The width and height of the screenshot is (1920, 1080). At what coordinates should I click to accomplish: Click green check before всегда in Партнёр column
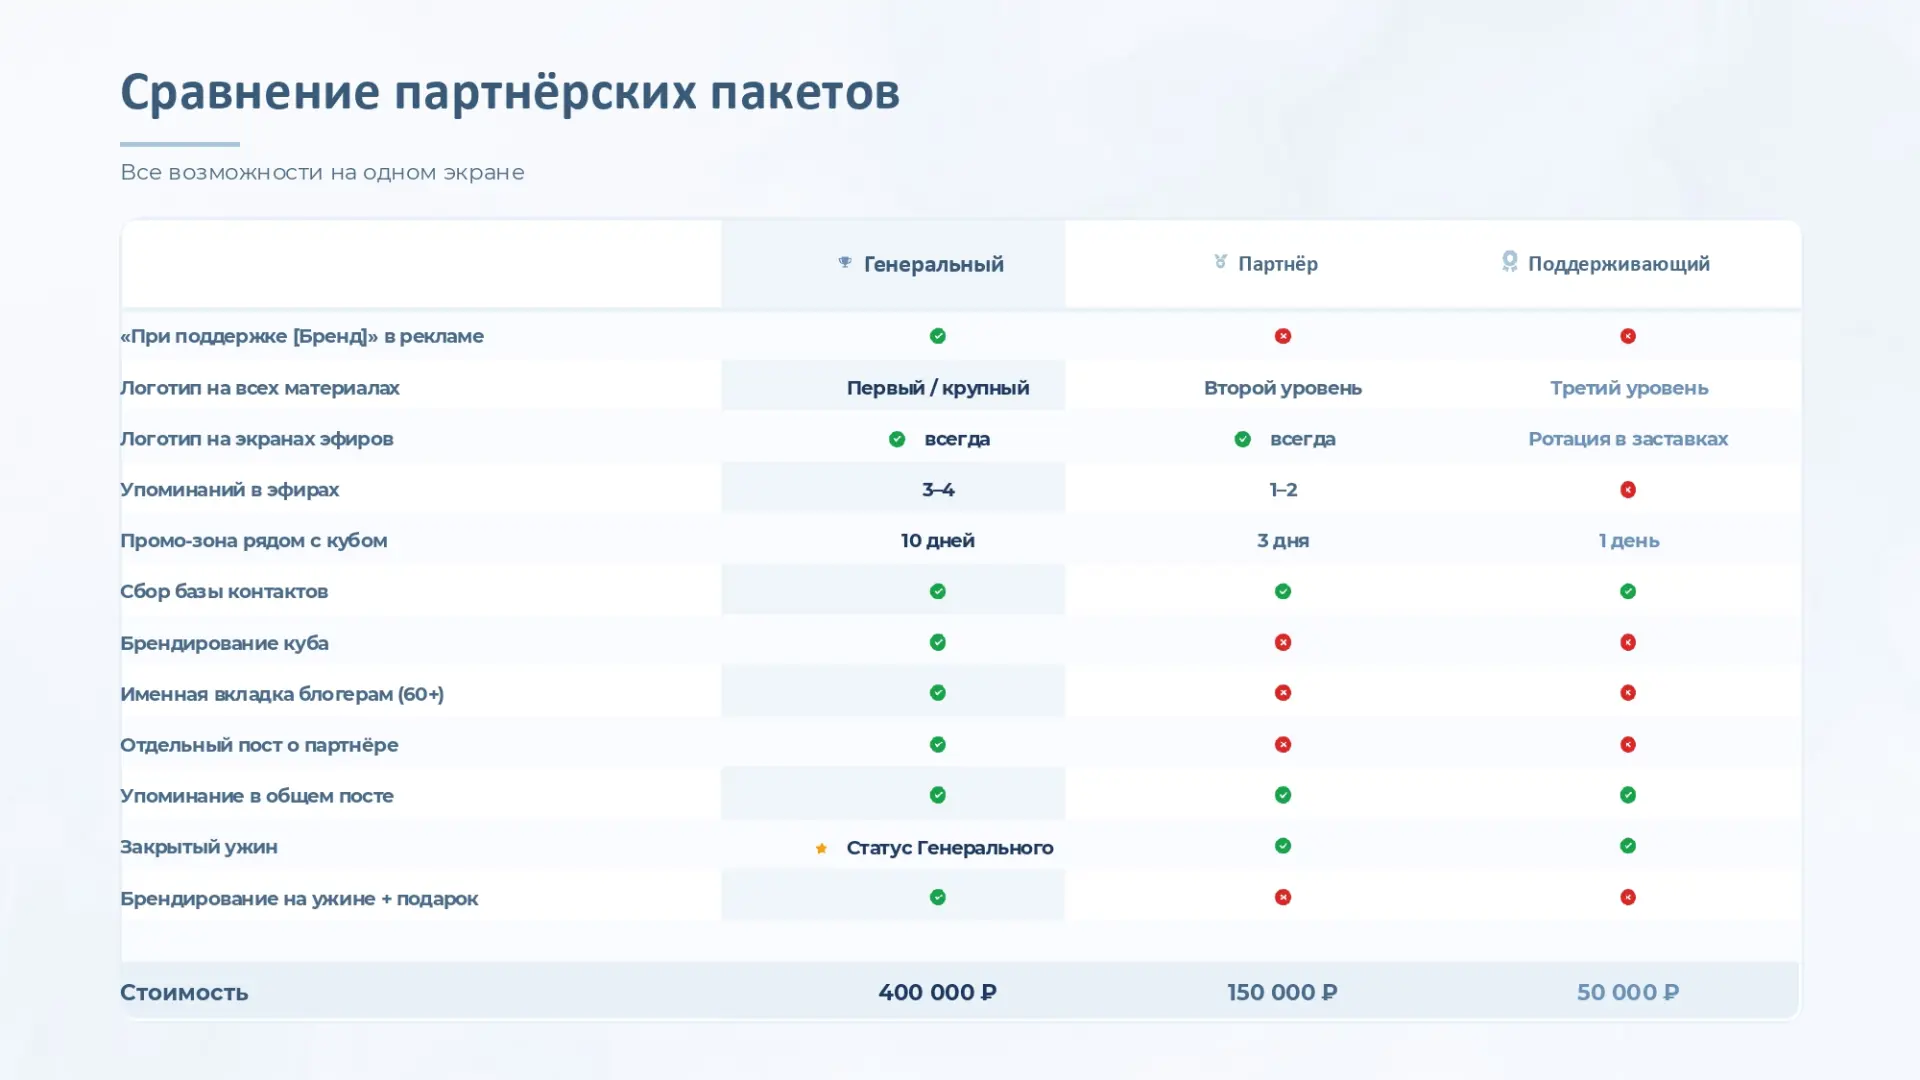coord(1242,439)
